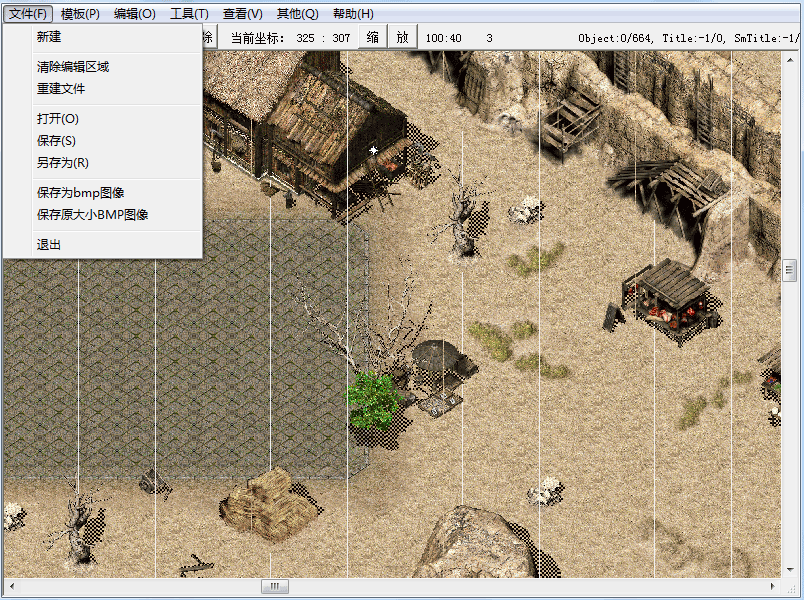Screen dimensions: 804x600
Task: Open the 工具(T) menu
Action: coord(189,14)
